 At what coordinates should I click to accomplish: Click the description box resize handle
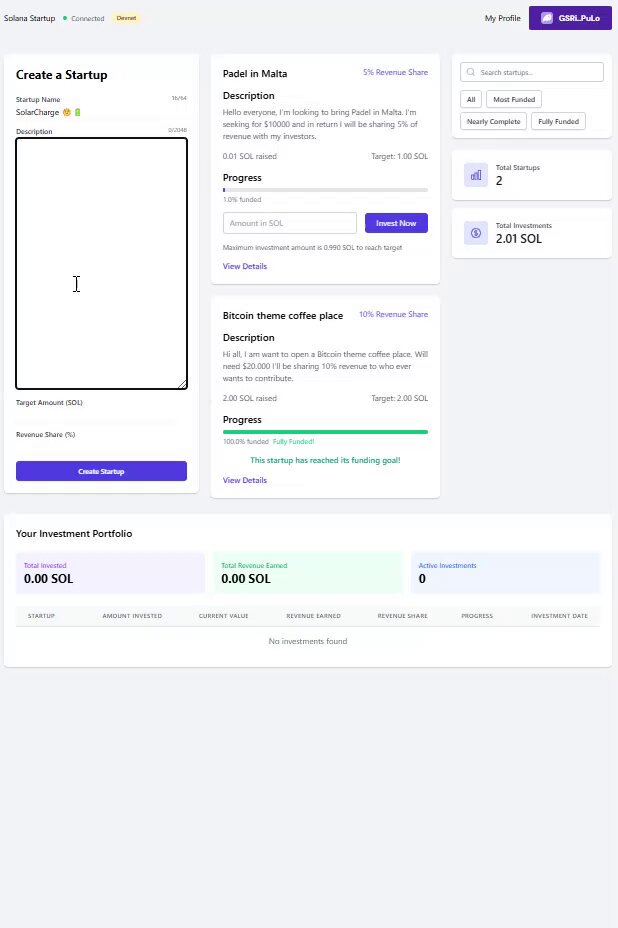click(x=183, y=384)
